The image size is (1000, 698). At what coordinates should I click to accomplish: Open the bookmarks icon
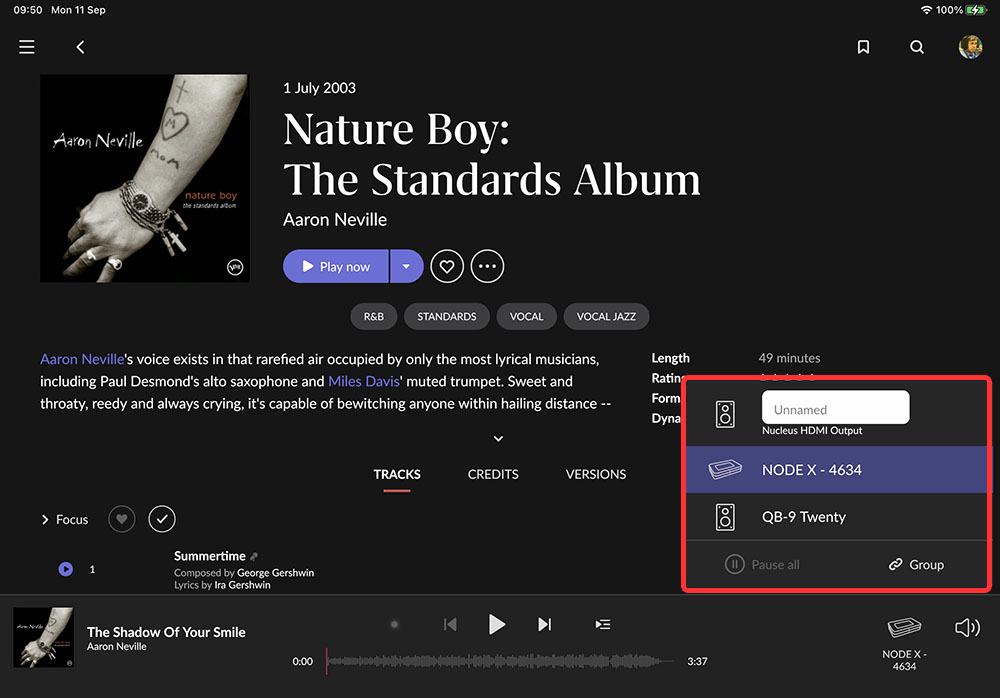click(863, 47)
